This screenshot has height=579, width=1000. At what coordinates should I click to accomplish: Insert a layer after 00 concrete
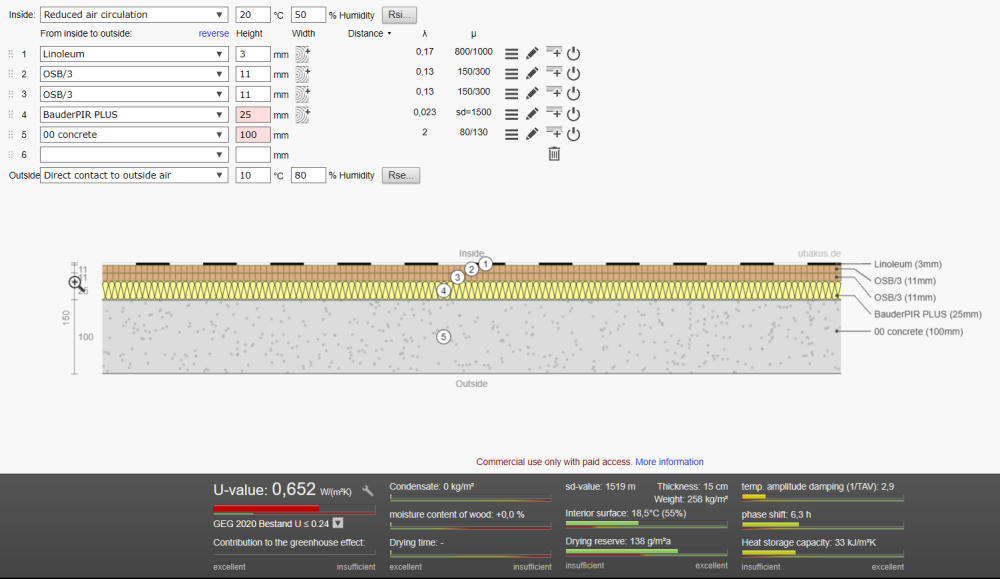pos(554,133)
